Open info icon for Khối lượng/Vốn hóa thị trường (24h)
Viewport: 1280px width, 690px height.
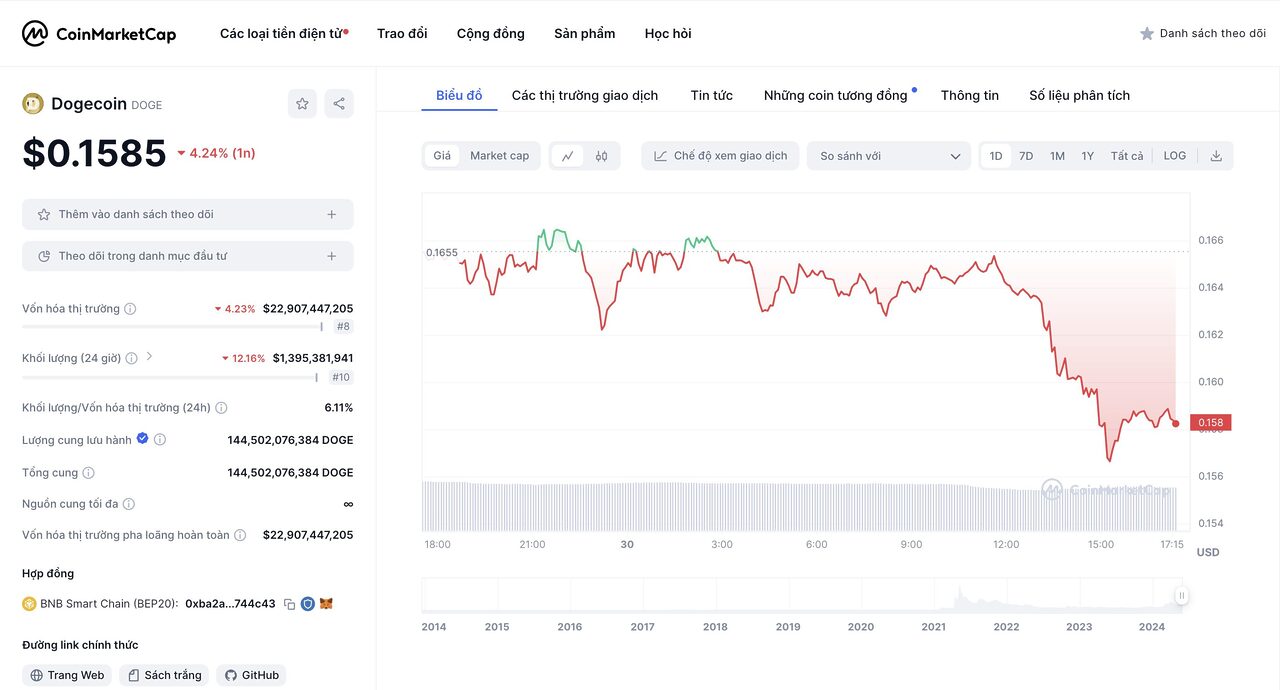(221, 408)
